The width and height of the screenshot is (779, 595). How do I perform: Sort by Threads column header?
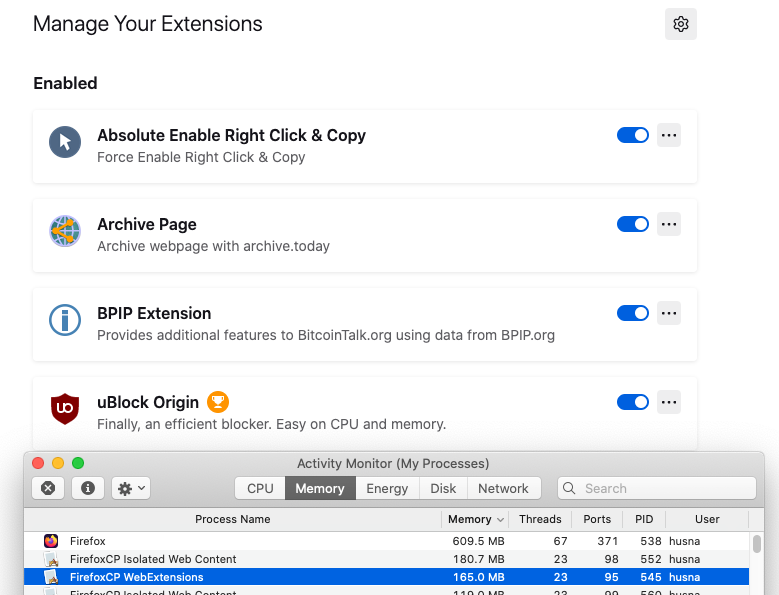coord(540,519)
